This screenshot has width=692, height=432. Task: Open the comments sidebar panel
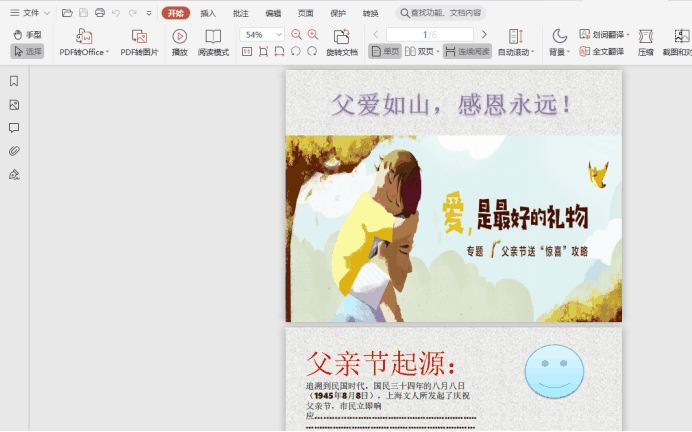14,128
